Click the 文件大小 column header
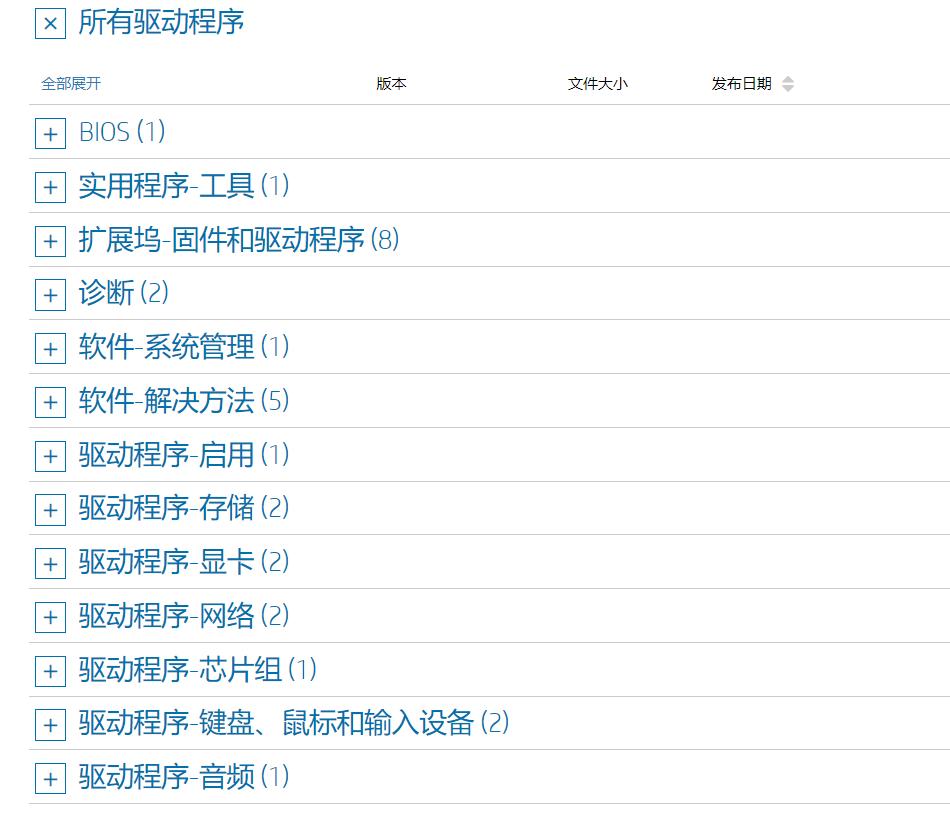The image size is (950, 820). coord(597,84)
